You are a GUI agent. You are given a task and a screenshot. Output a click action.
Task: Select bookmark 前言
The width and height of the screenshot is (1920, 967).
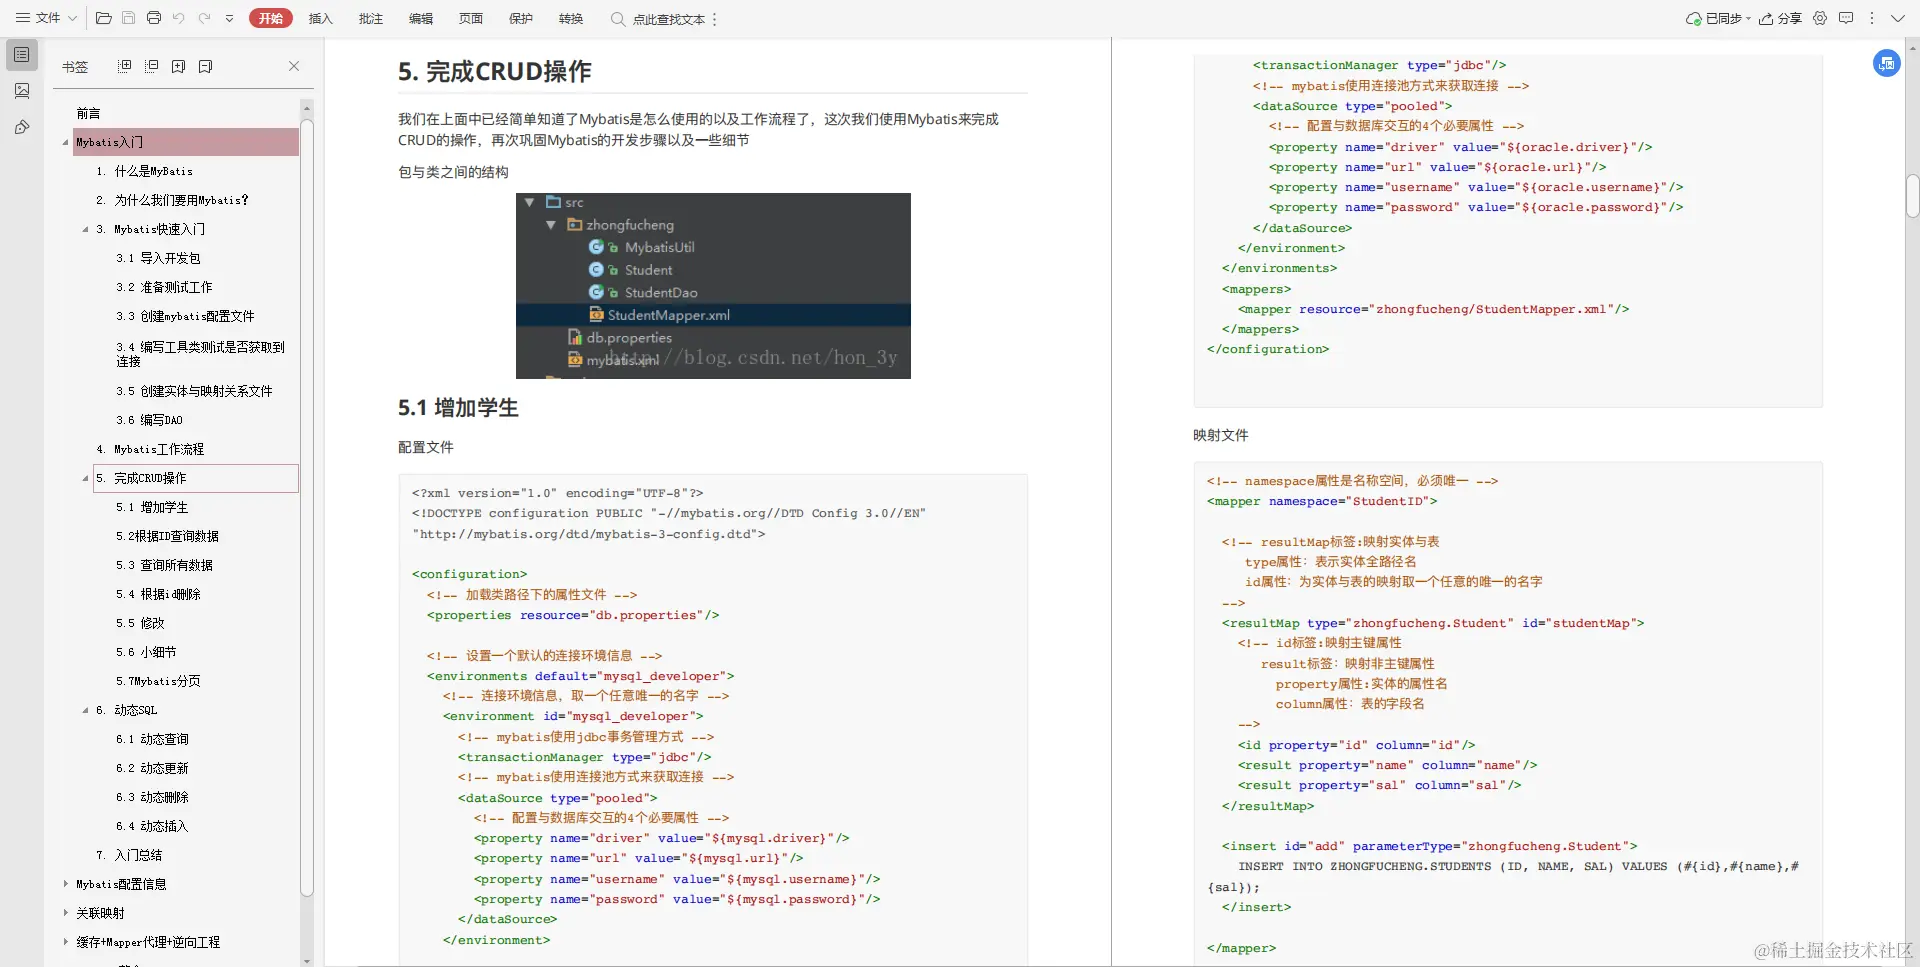click(x=89, y=113)
